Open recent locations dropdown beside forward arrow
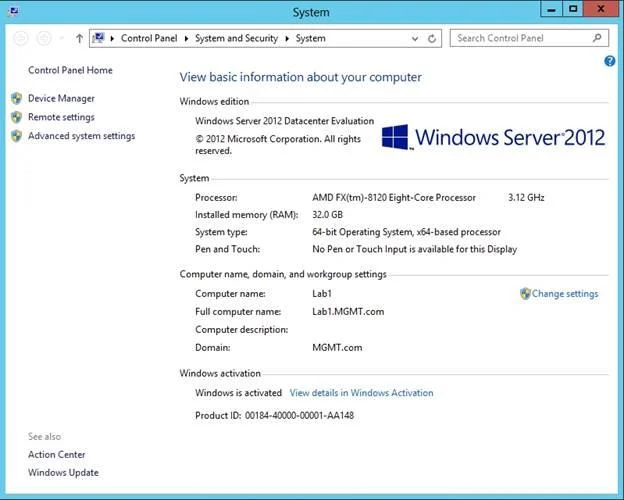 point(62,38)
